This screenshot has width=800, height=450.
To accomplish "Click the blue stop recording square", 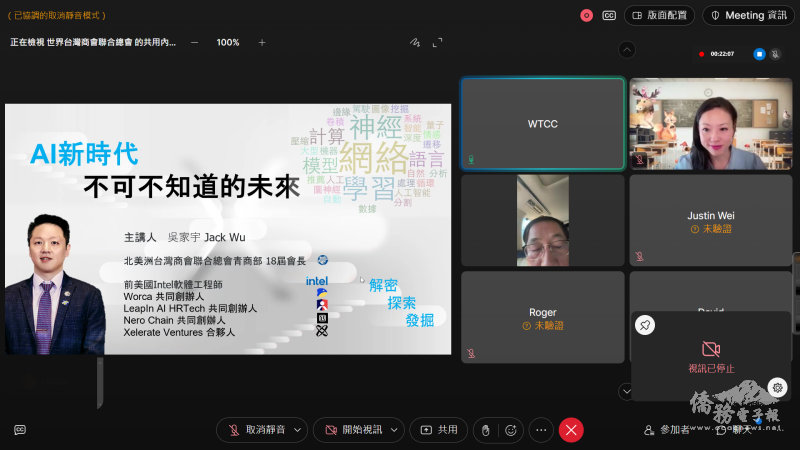I will click(x=759, y=54).
